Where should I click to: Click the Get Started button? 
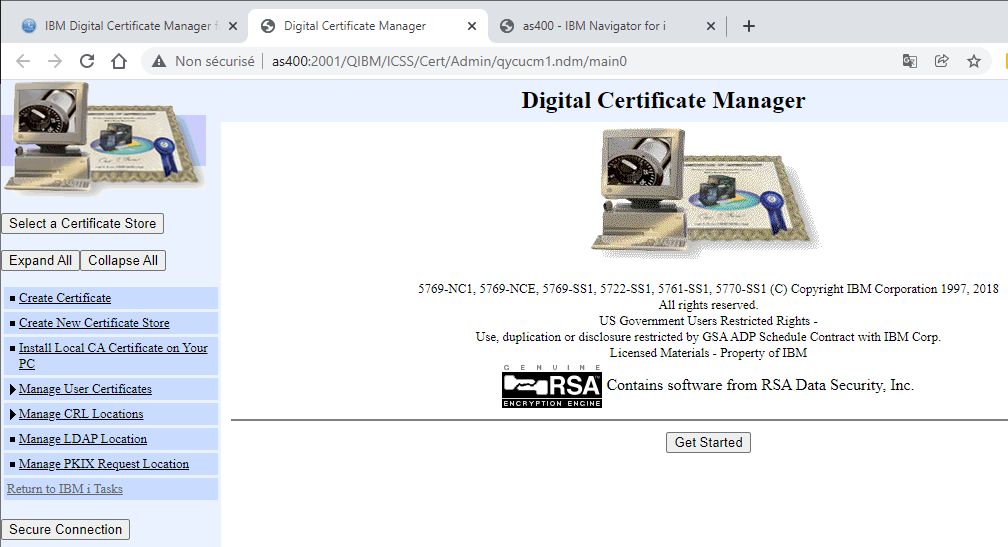(x=708, y=442)
